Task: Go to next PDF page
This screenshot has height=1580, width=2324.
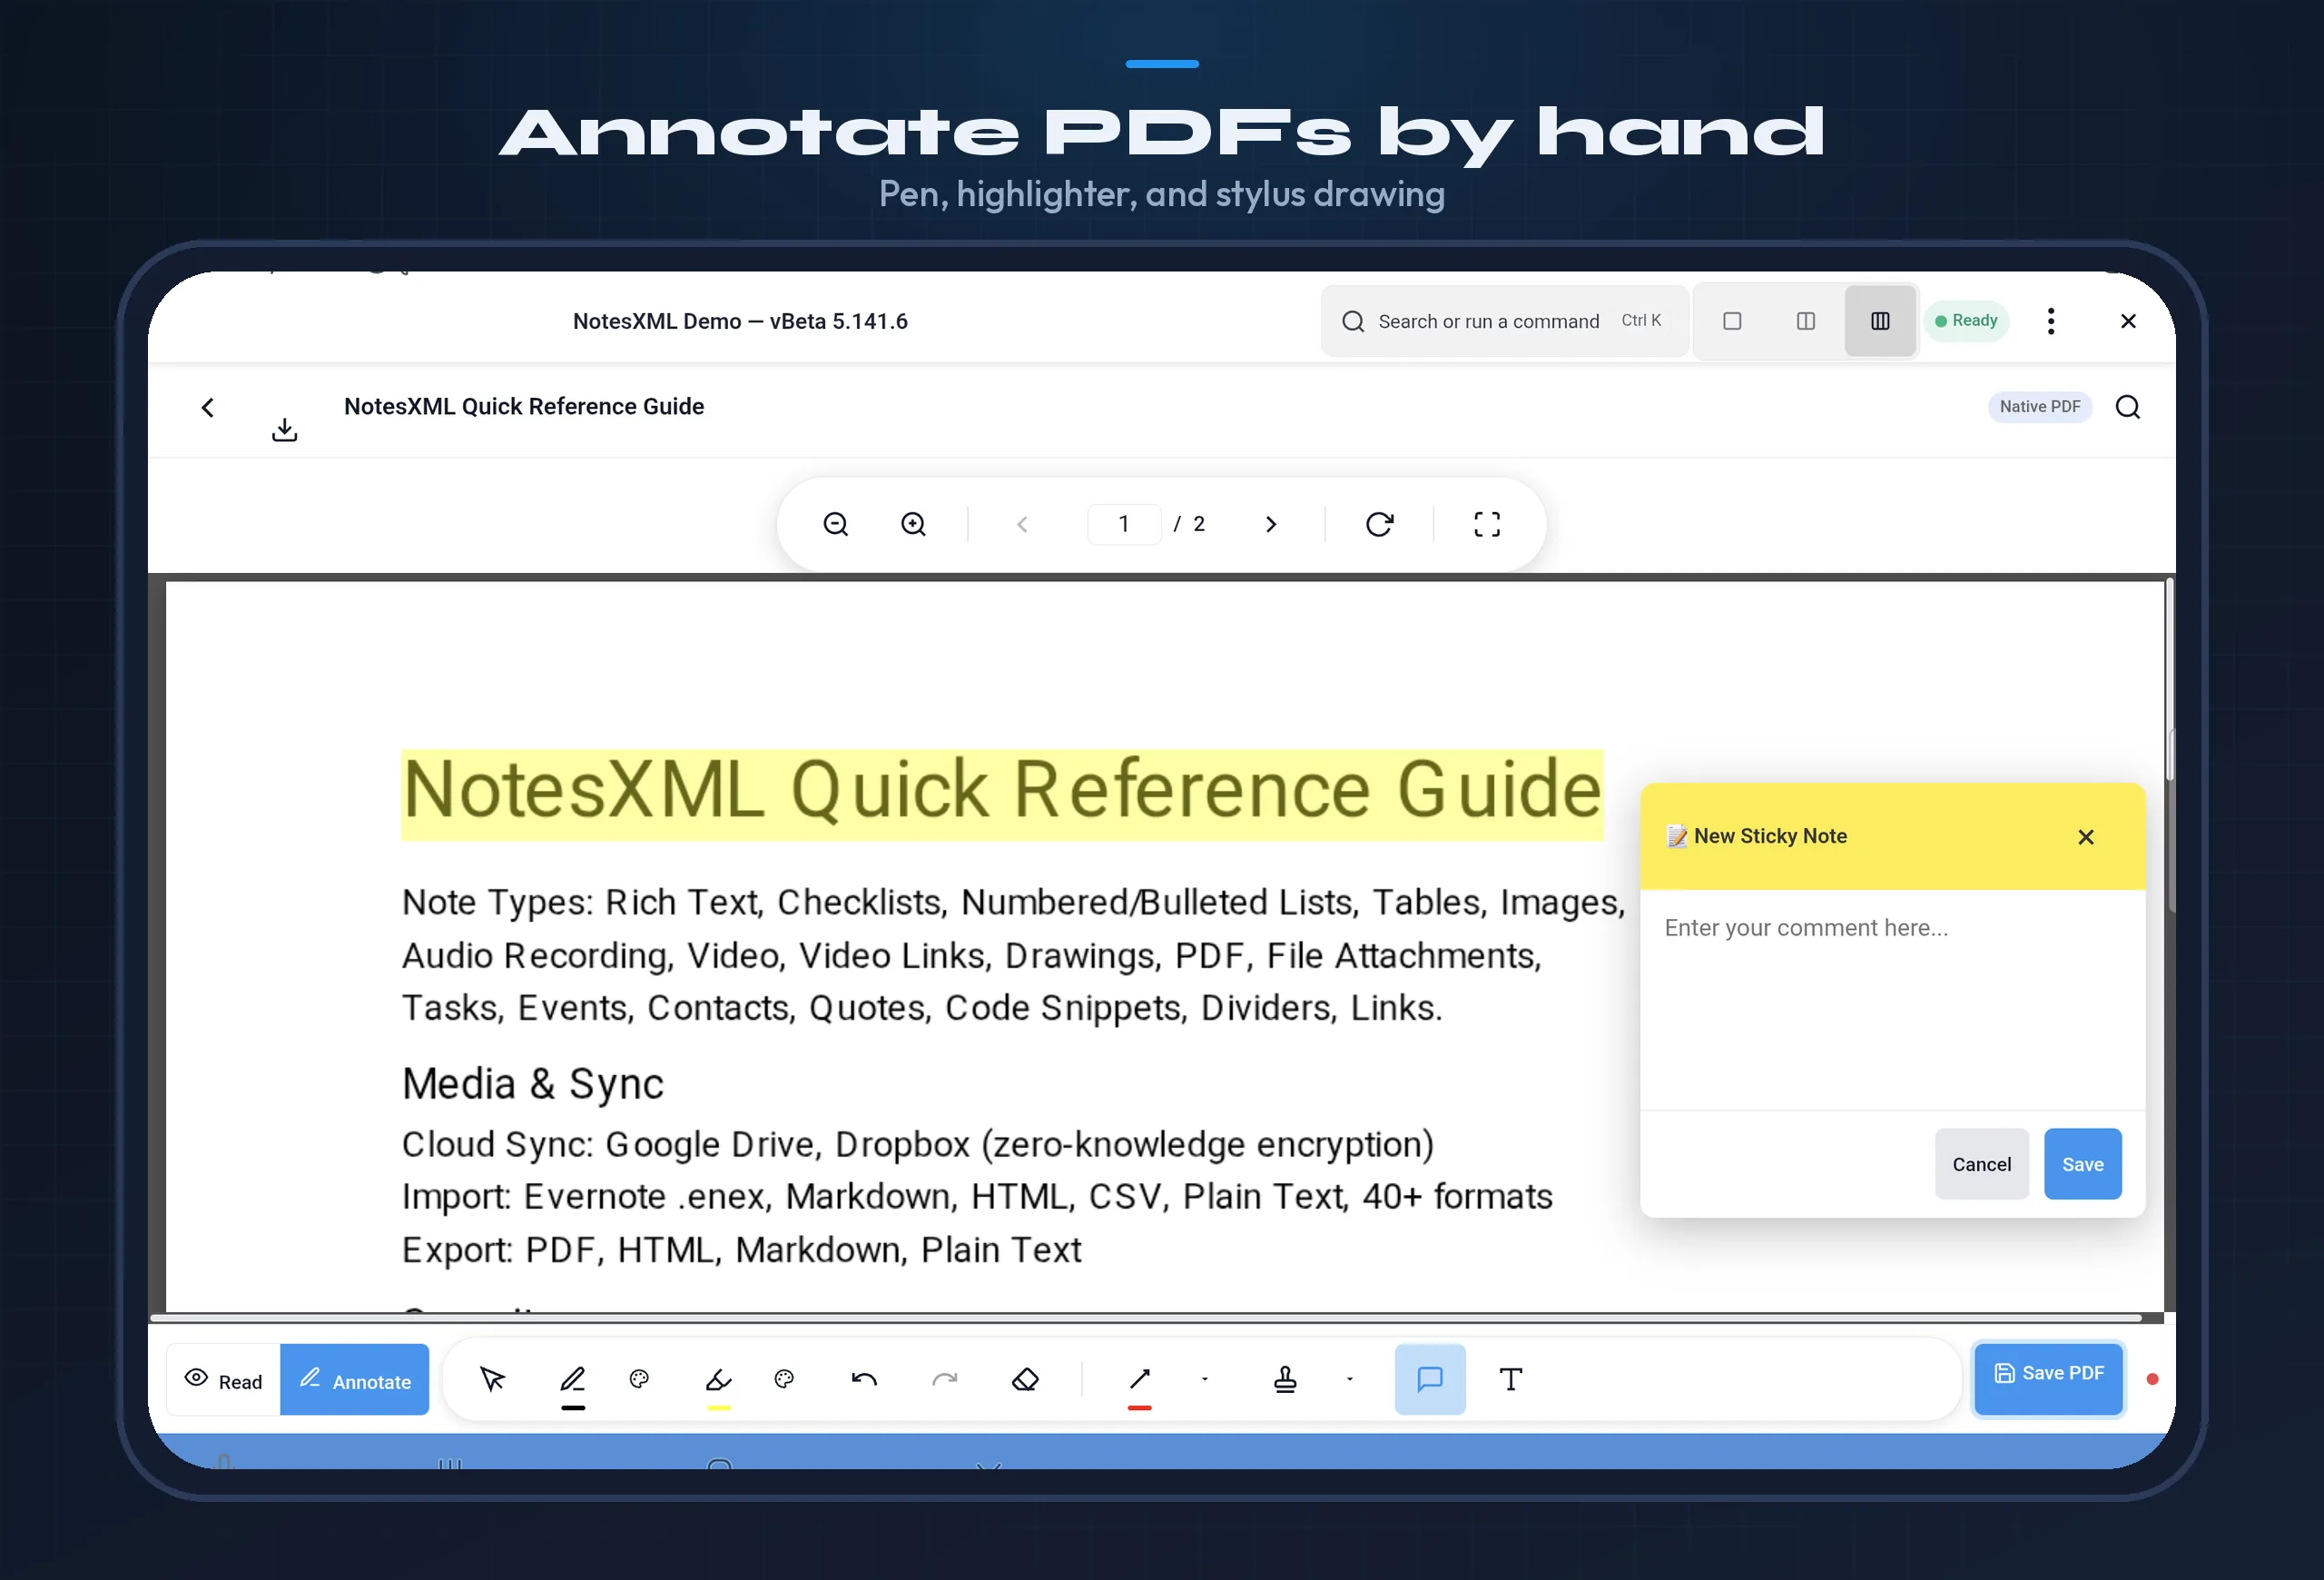Action: (x=1271, y=524)
